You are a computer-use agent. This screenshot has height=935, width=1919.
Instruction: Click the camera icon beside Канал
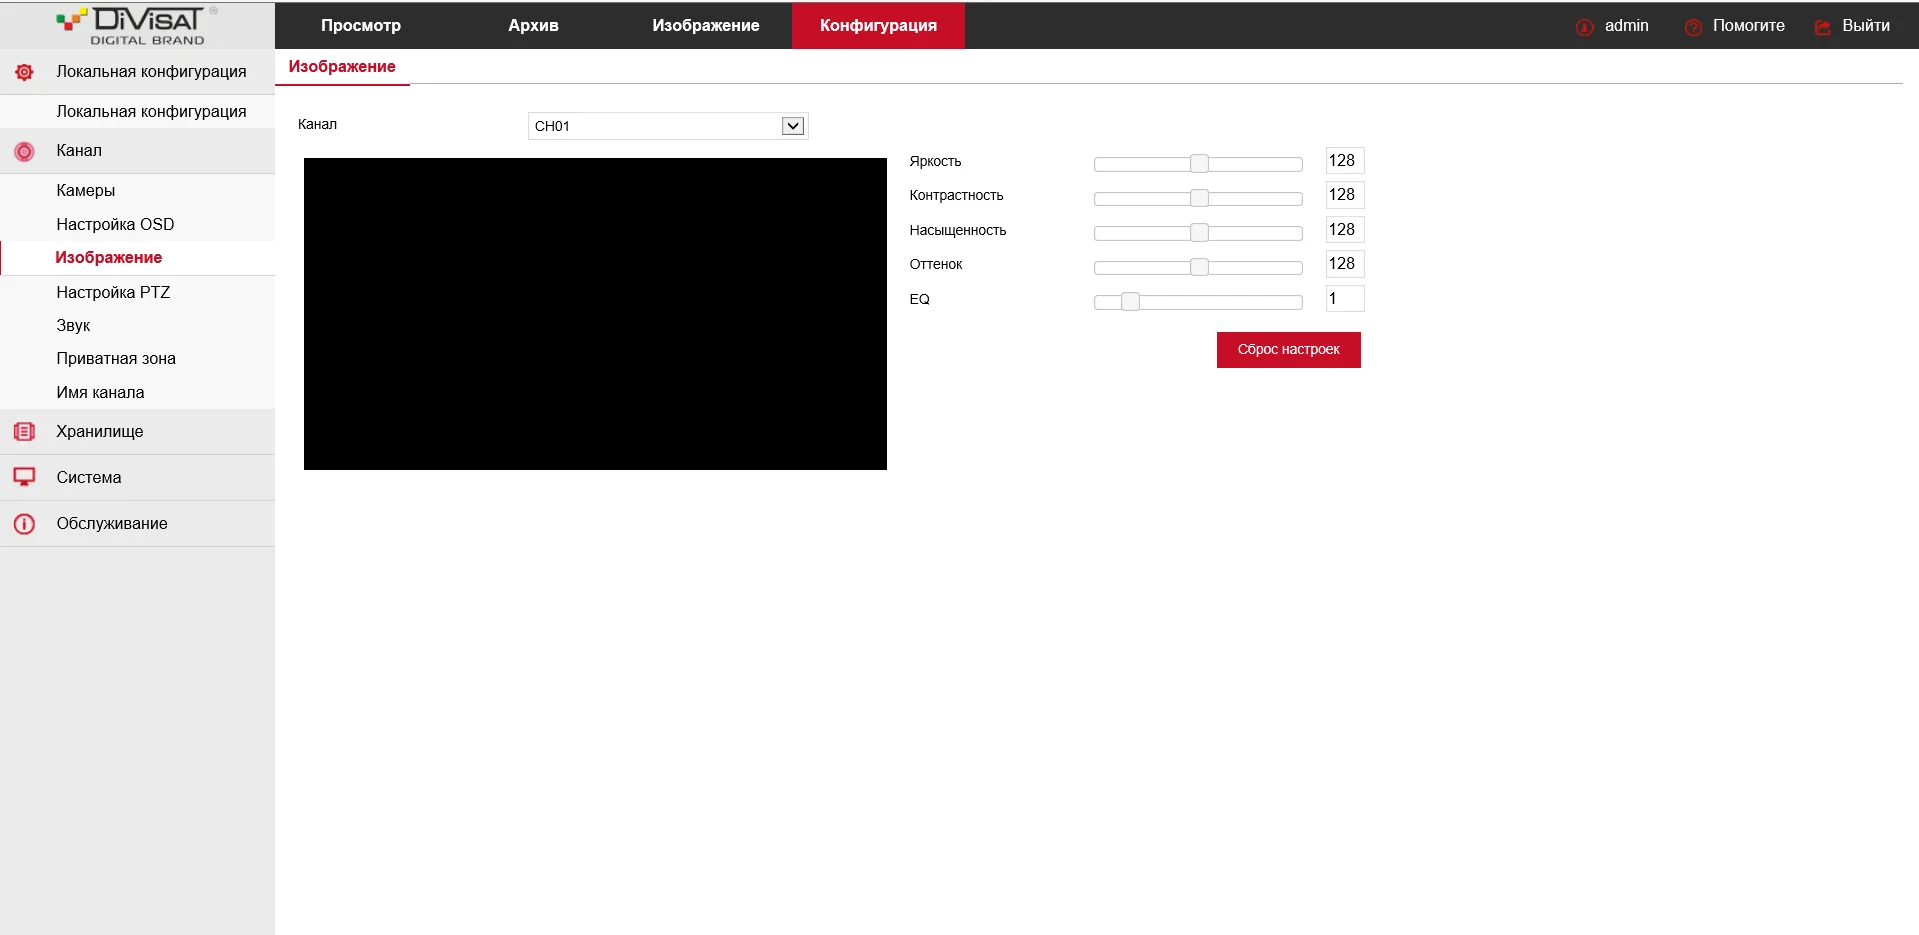pyautogui.click(x=24, y=151)
